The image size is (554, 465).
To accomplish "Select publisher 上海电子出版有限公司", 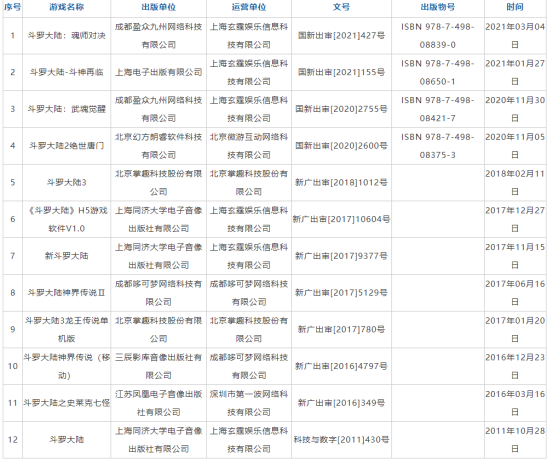I will pos(158,72).
